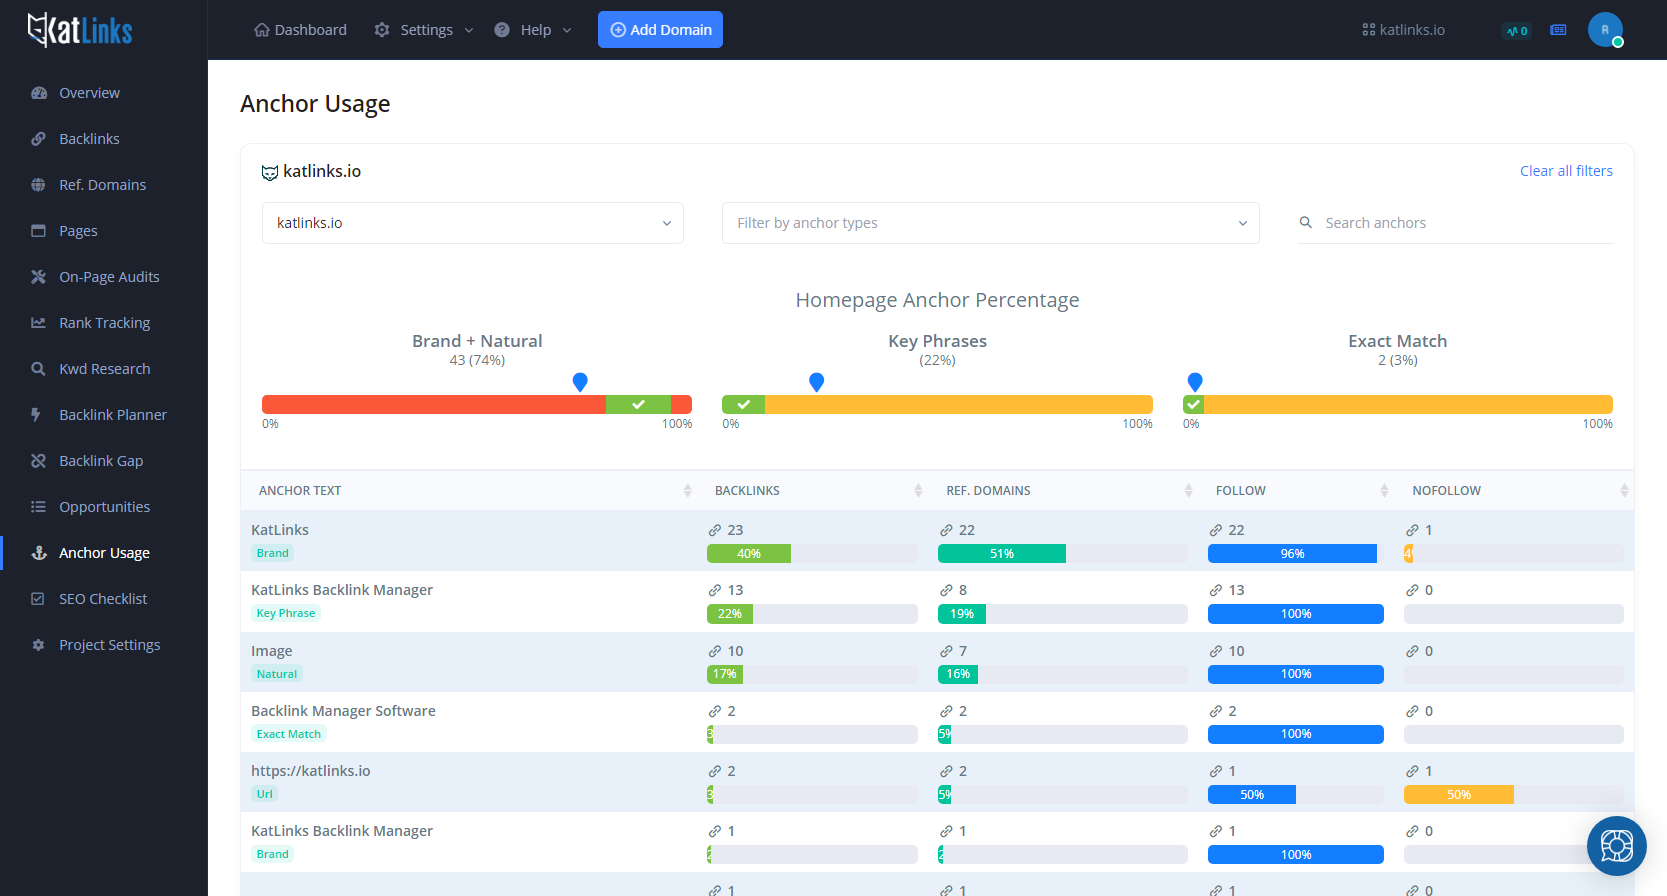The width and height of the screenshot is (1667, 896).
Task: Open the katlinks.io domain dropdown
Action: tap(472, 223)
